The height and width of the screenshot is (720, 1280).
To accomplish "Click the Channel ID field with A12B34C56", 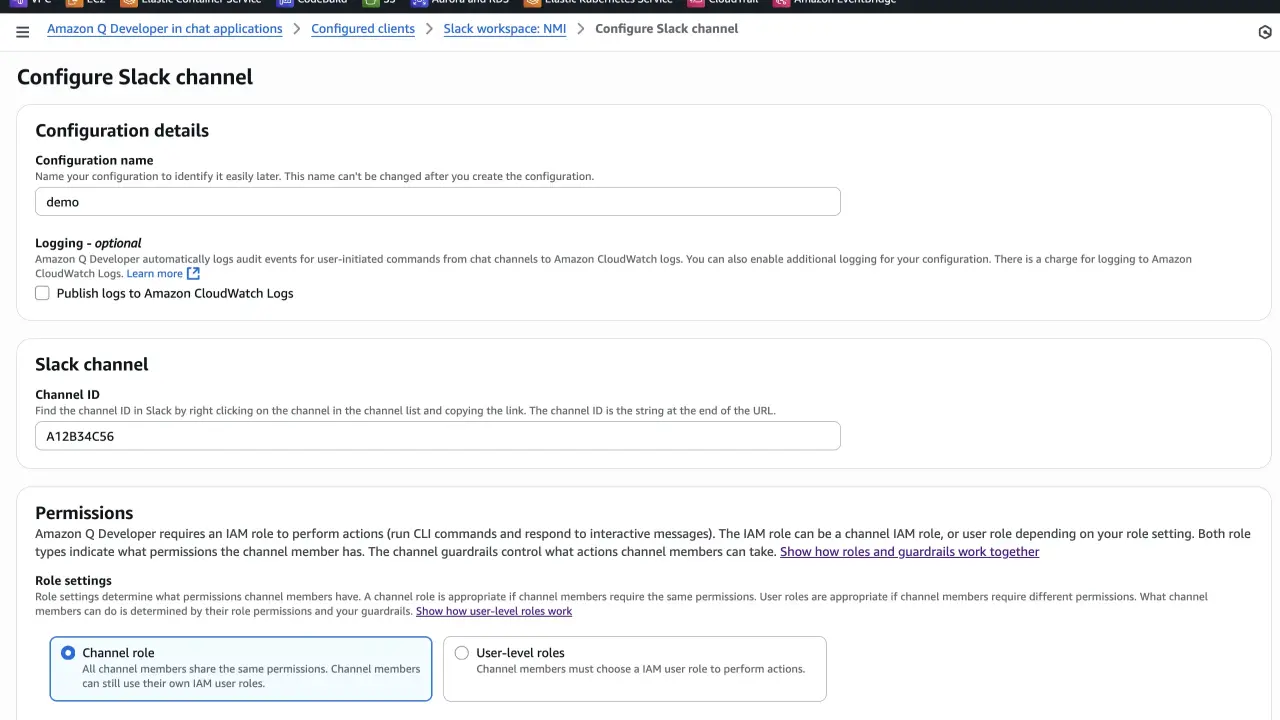I will click(438, 436).
